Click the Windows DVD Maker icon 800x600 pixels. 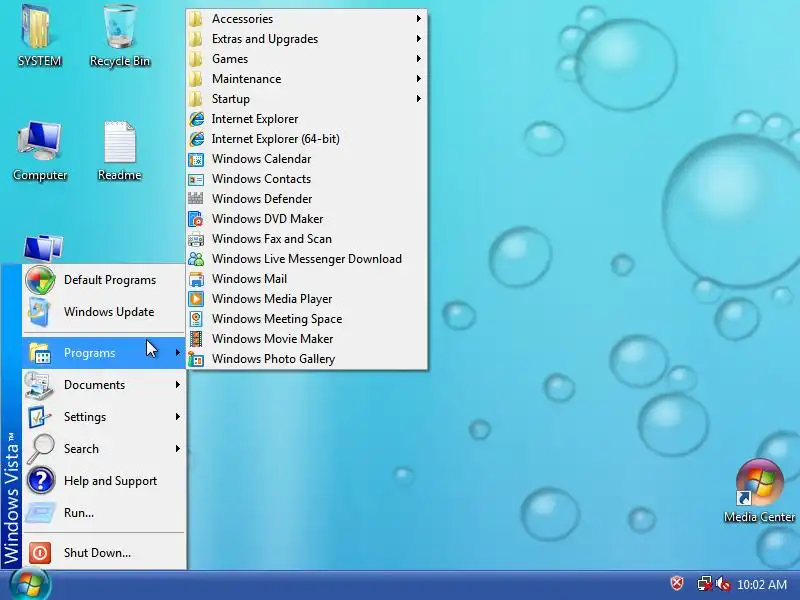(x=196, y=219)
